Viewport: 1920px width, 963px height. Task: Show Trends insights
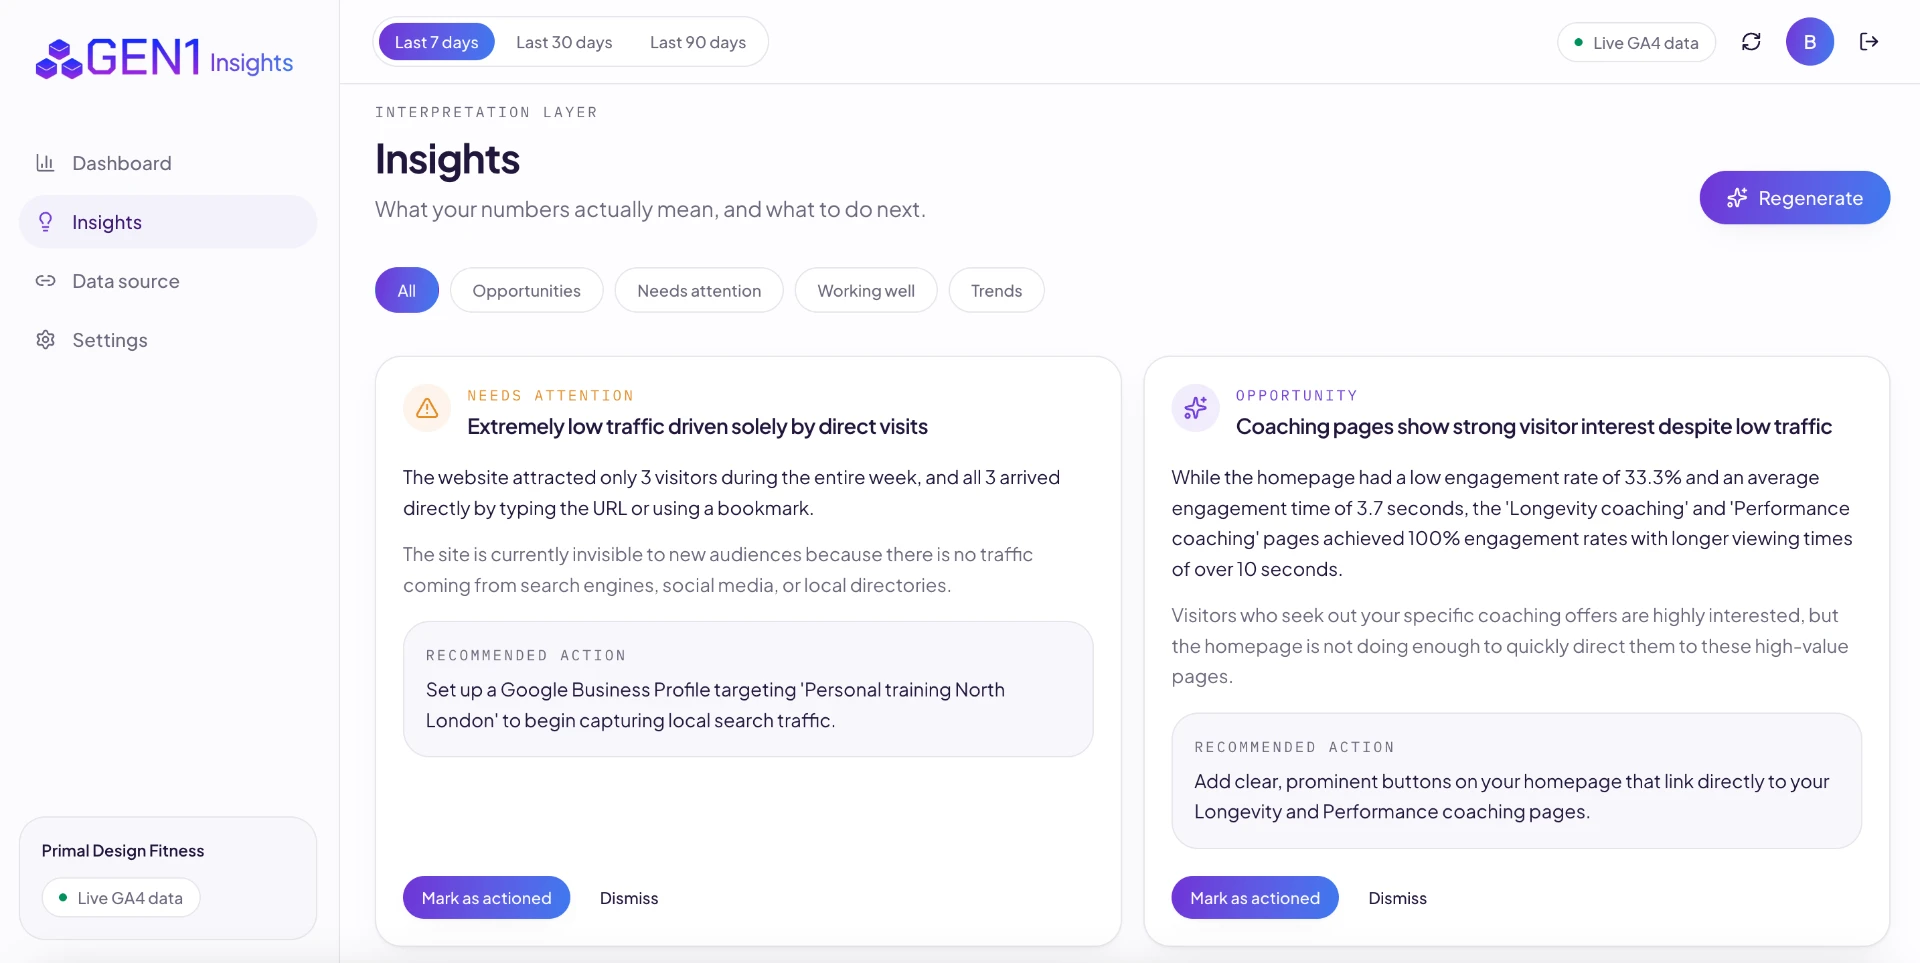[997, 290]
